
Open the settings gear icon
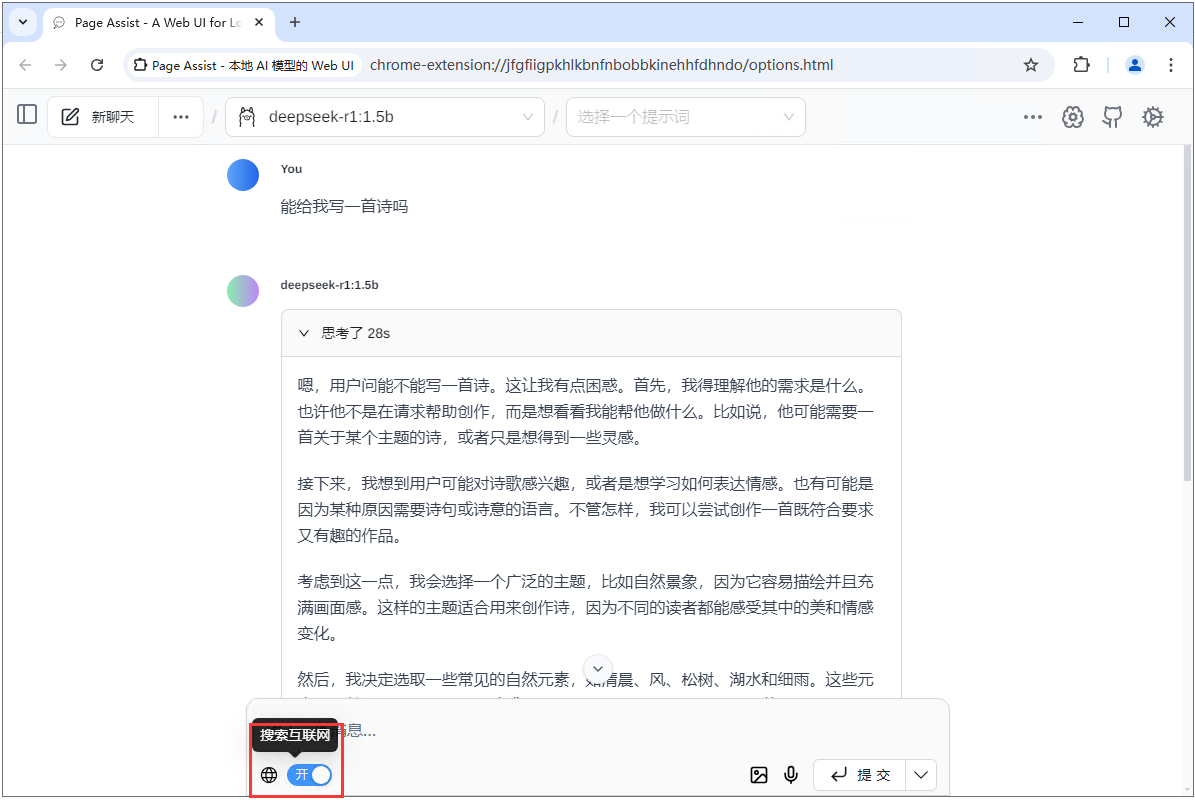(1152, 117)
